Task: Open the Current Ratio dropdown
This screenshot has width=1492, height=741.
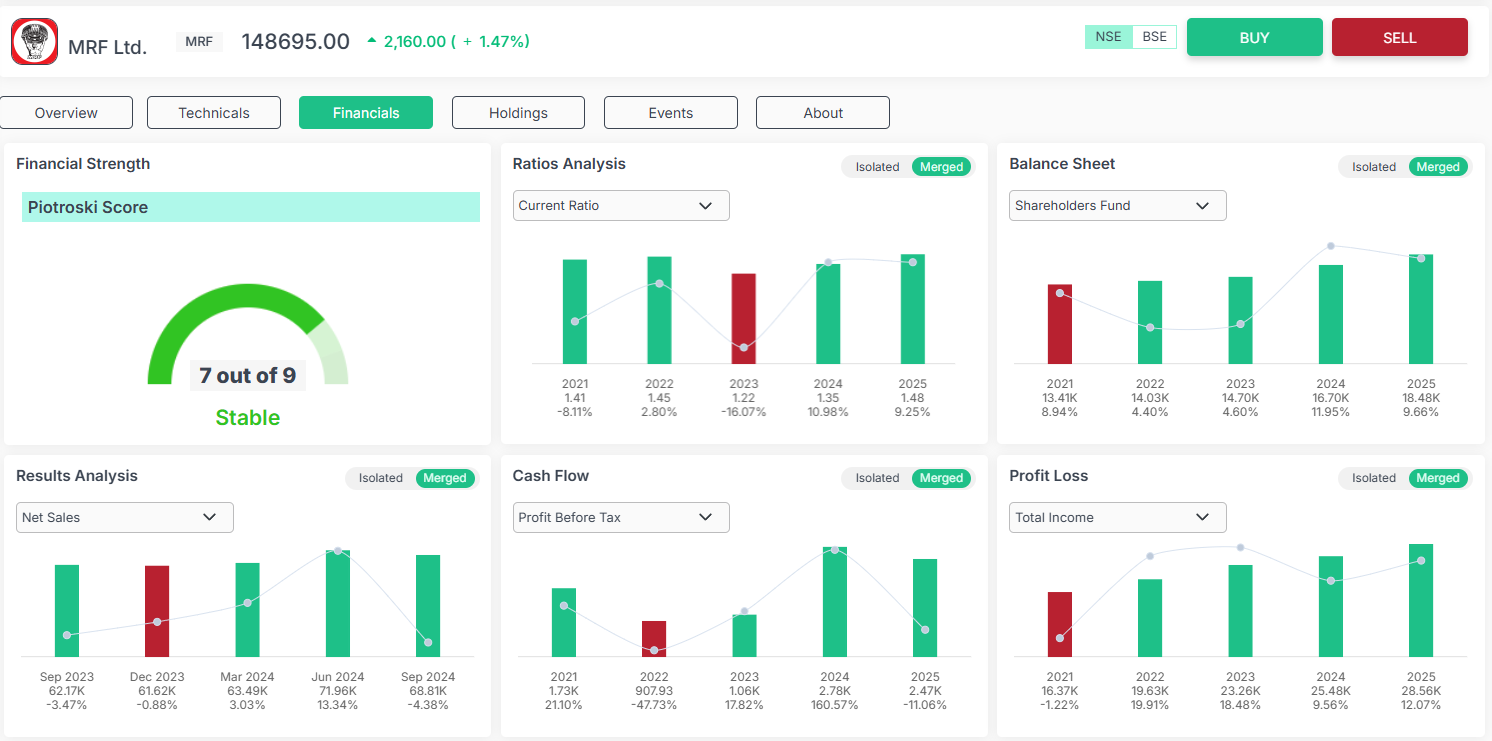Action: pyautogui.click(x=621, y=205)
